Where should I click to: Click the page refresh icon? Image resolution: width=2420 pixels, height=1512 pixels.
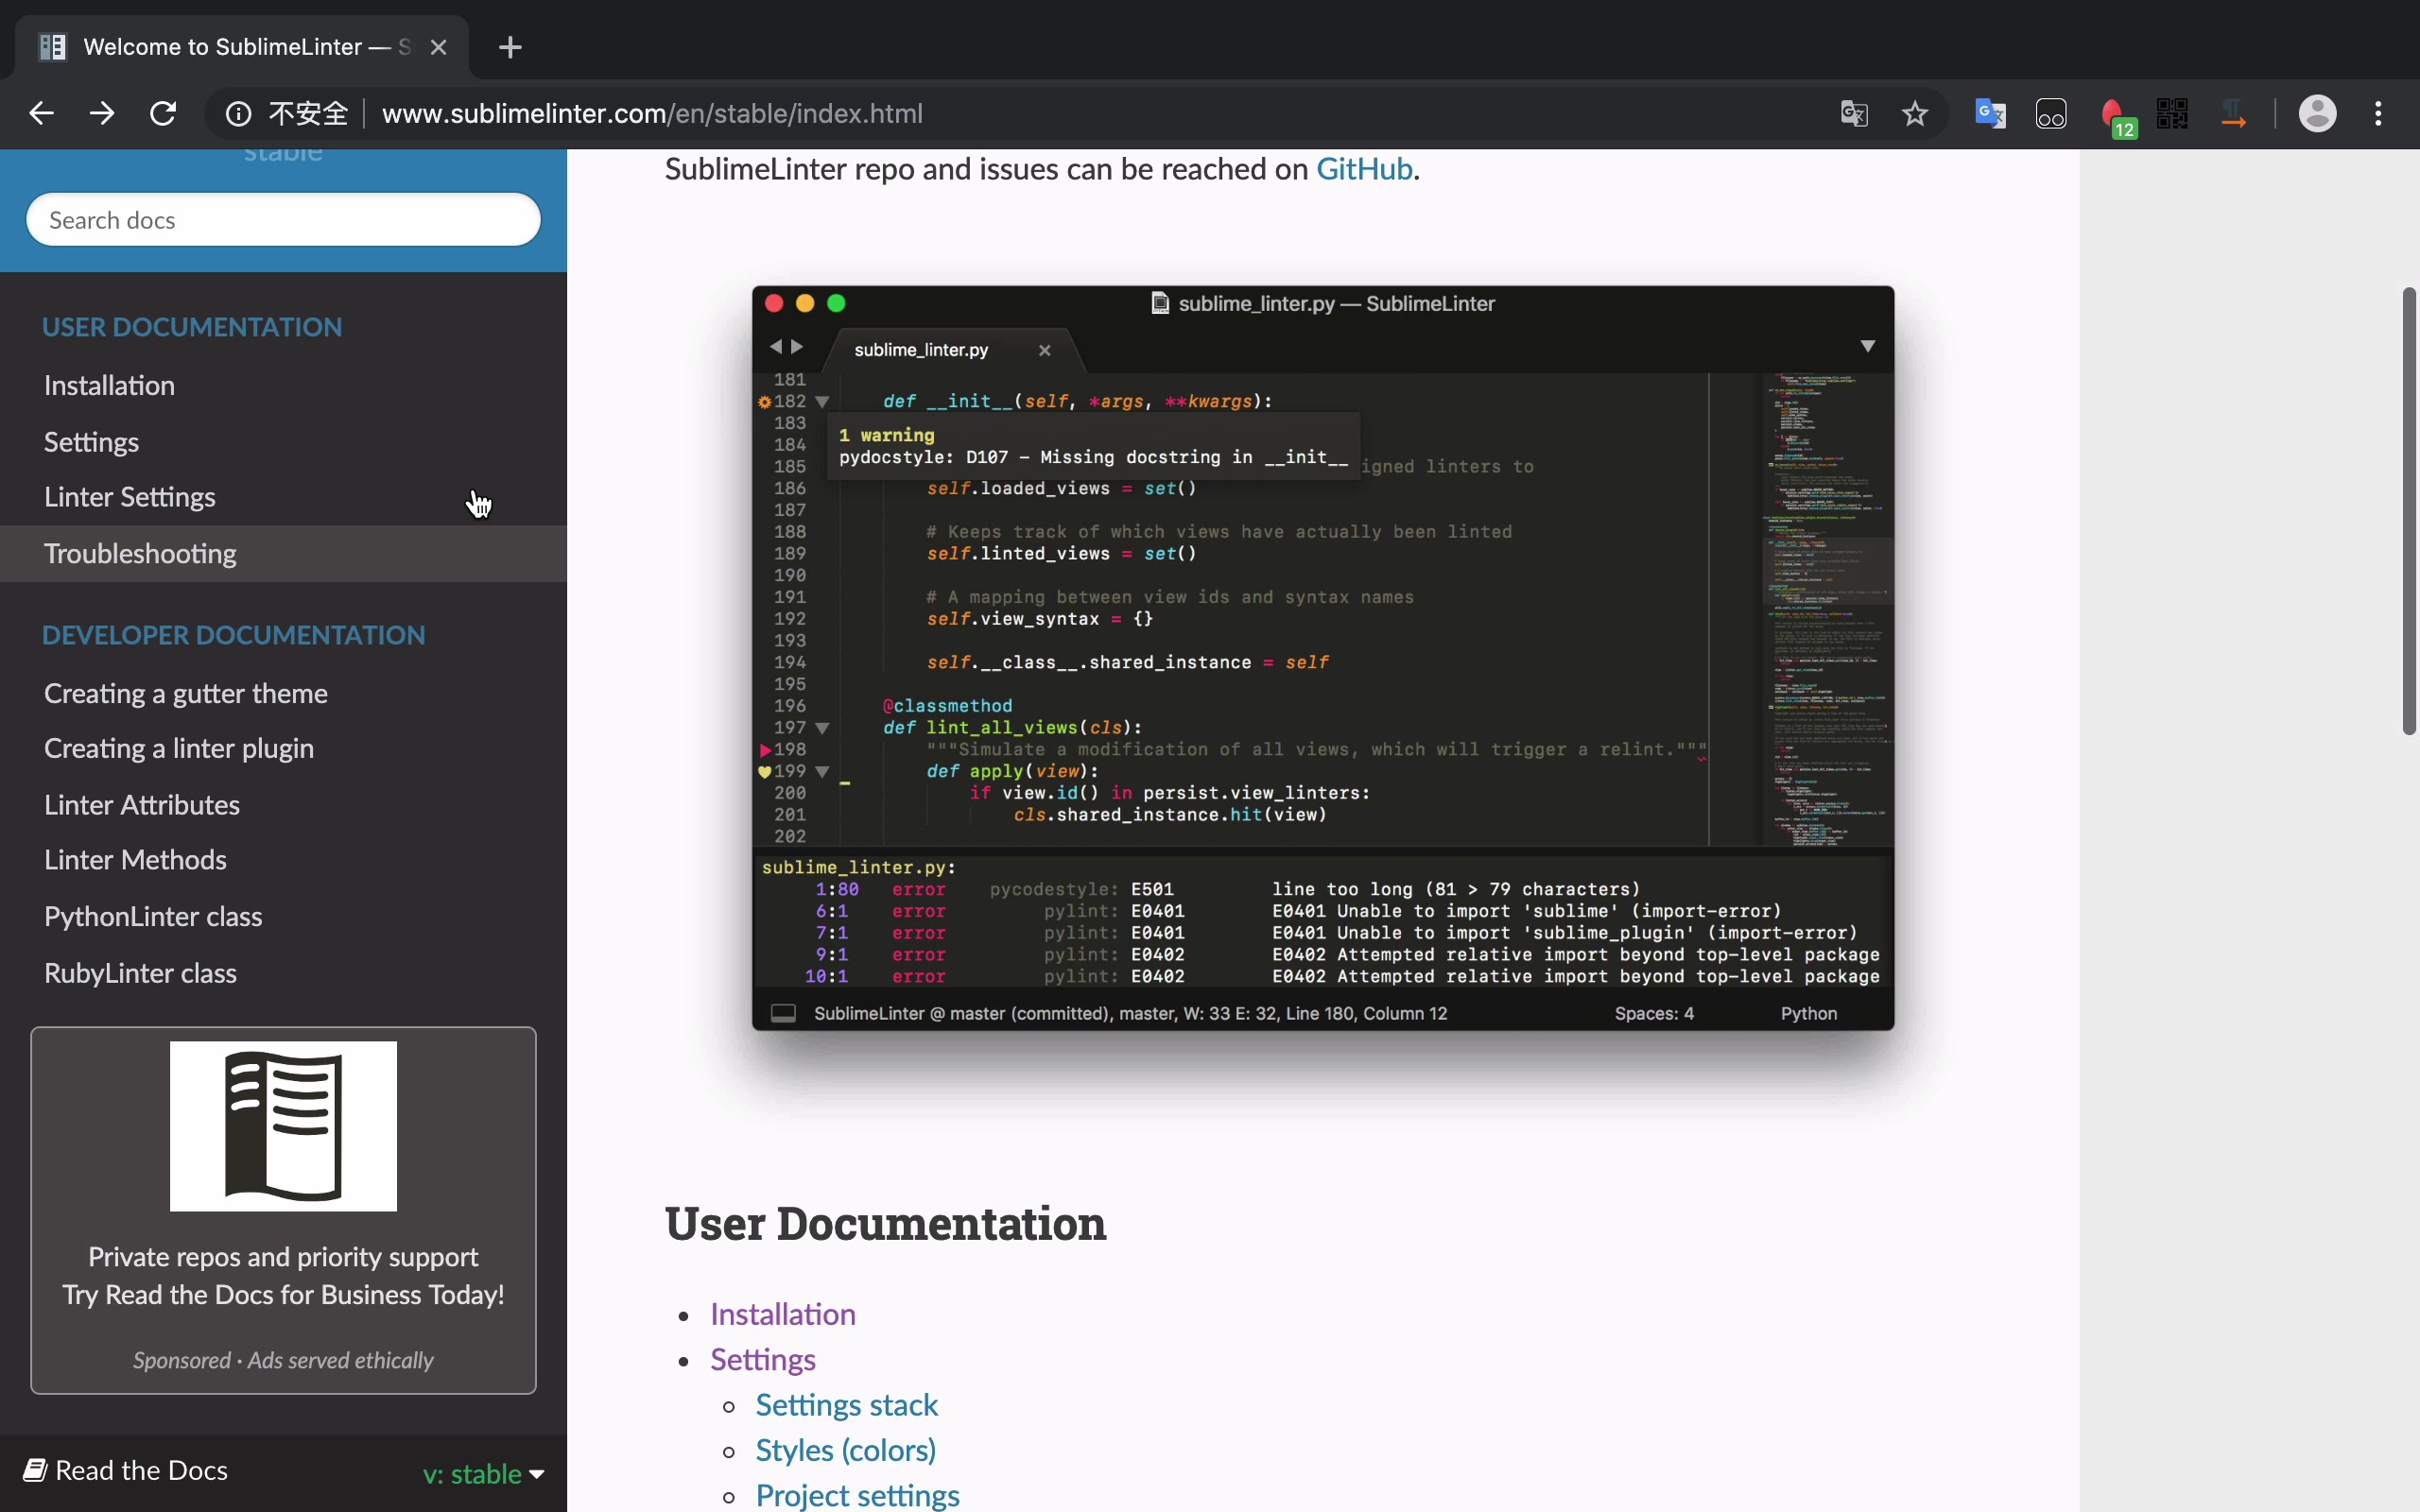[x=162, y=113]
